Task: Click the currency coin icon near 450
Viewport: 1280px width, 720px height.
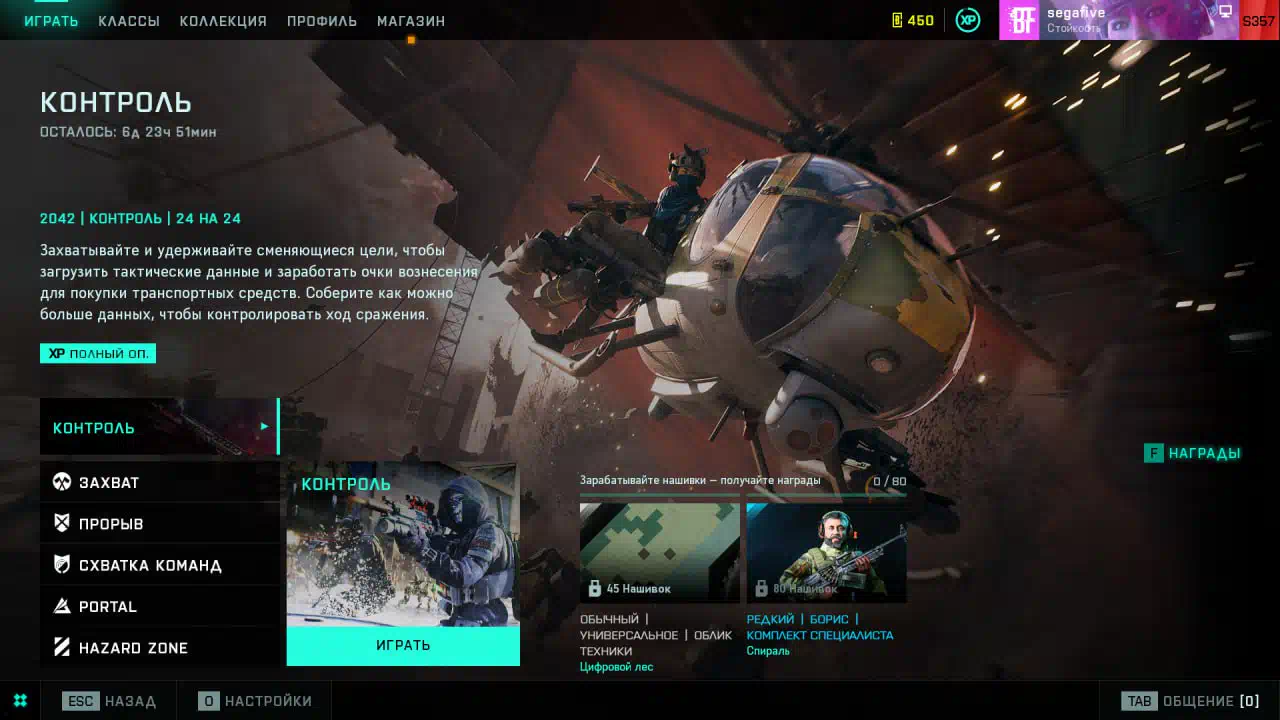Action: (897, 20)
